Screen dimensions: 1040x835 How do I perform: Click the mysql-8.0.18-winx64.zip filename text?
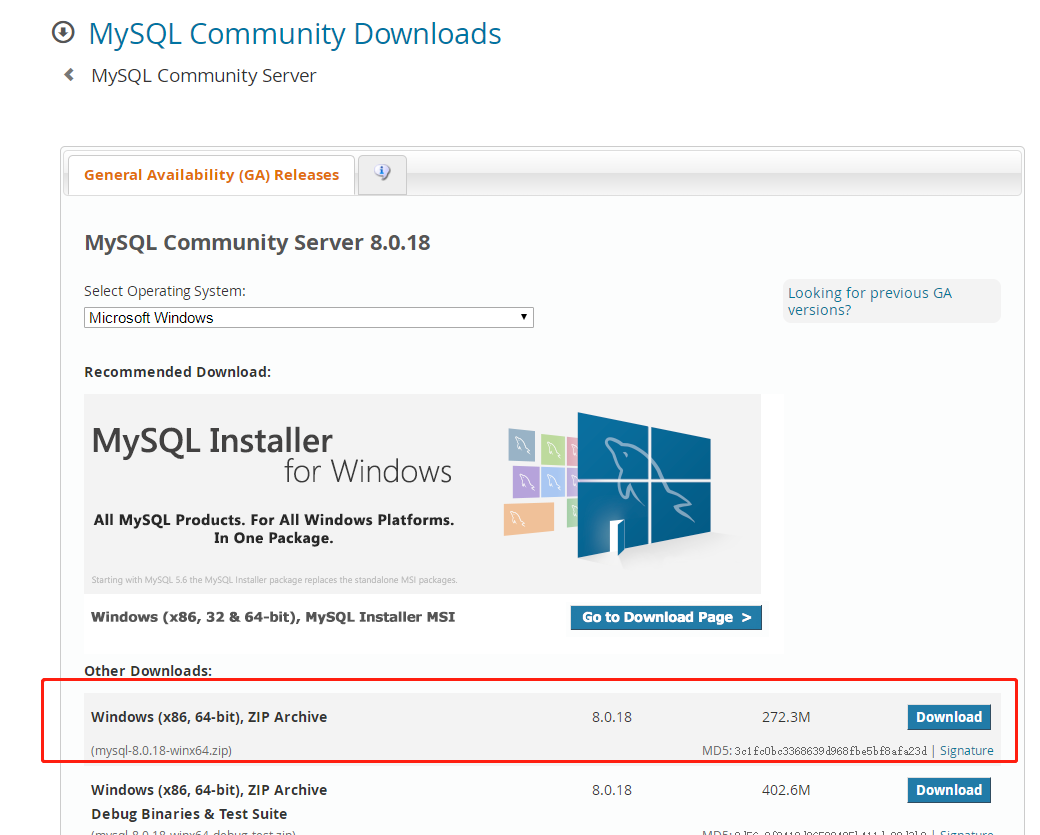[161, 751]
